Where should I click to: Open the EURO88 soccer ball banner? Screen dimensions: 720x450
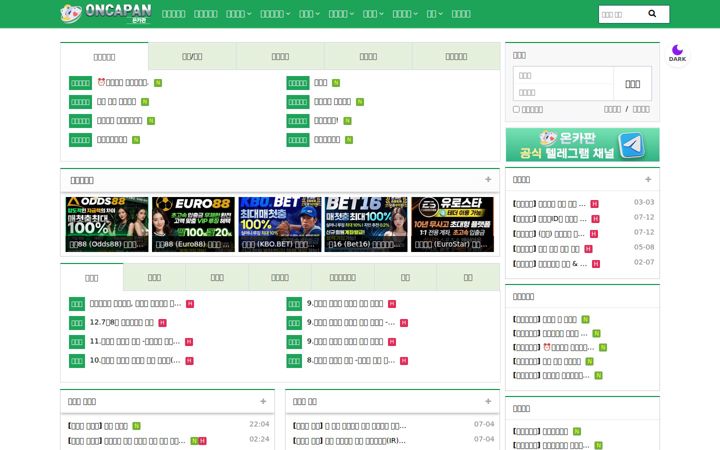(x=193, y=225)
